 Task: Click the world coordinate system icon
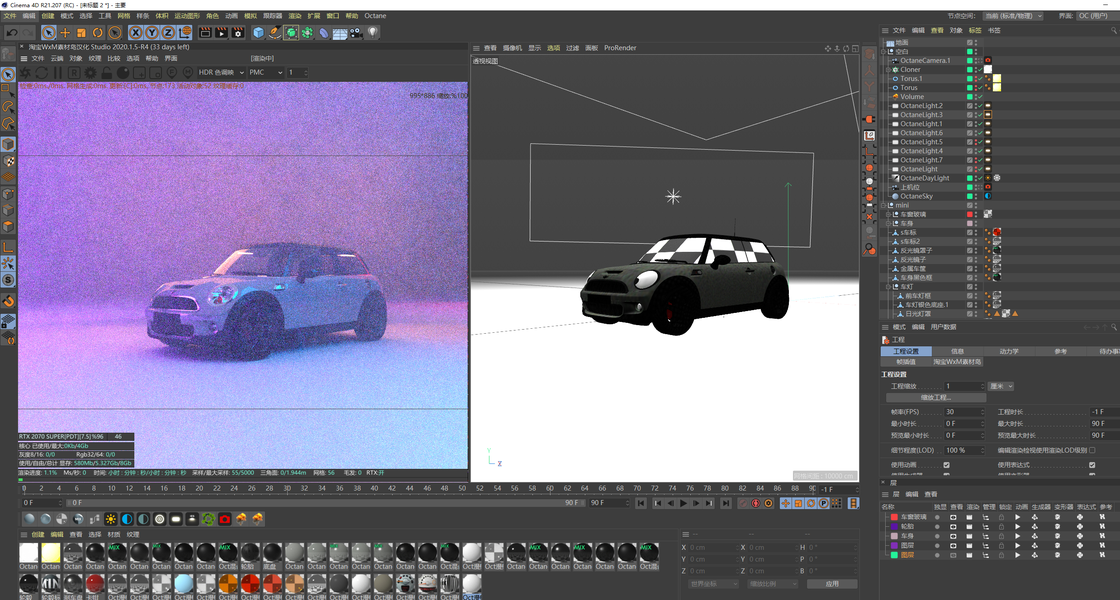(x=184, y=32)
